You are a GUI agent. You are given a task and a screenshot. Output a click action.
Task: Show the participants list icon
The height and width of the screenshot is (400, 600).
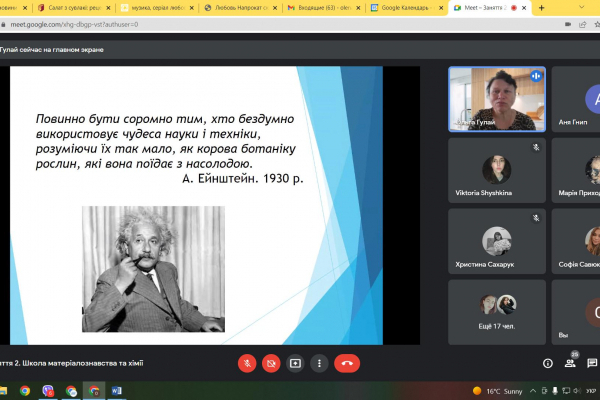pos(570,363)
